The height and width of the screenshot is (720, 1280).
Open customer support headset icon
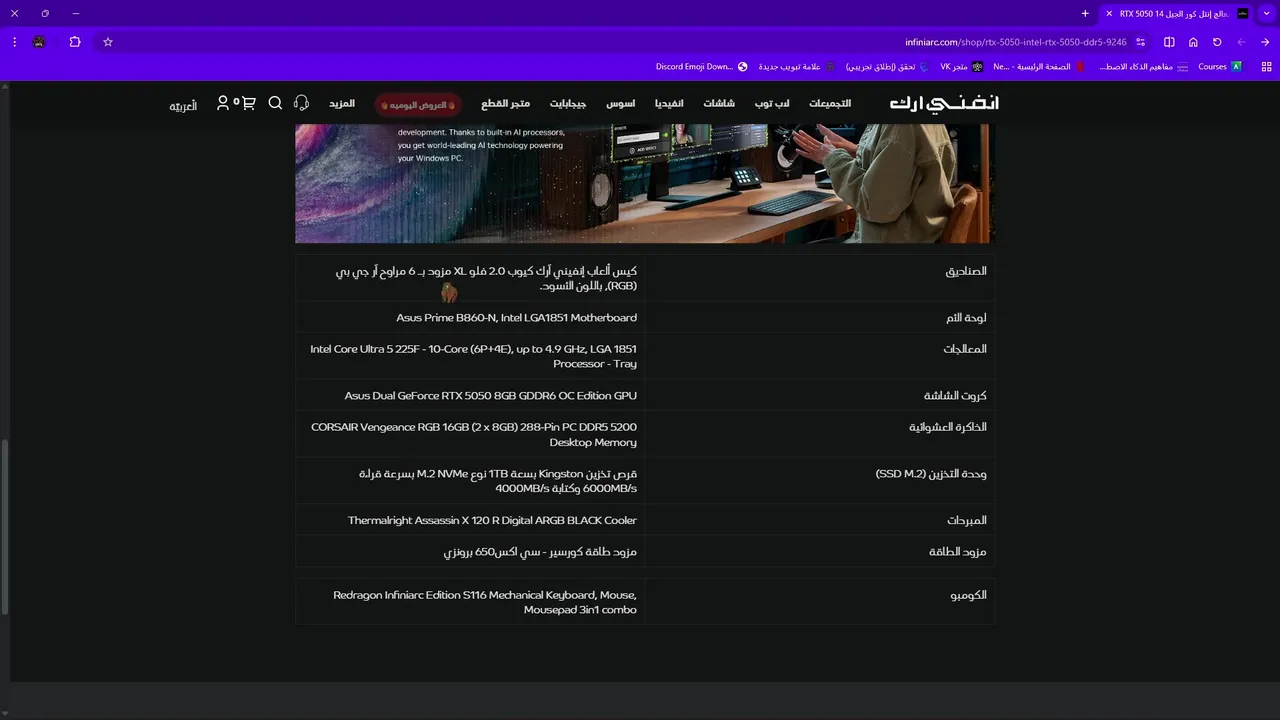coord(301,103)
